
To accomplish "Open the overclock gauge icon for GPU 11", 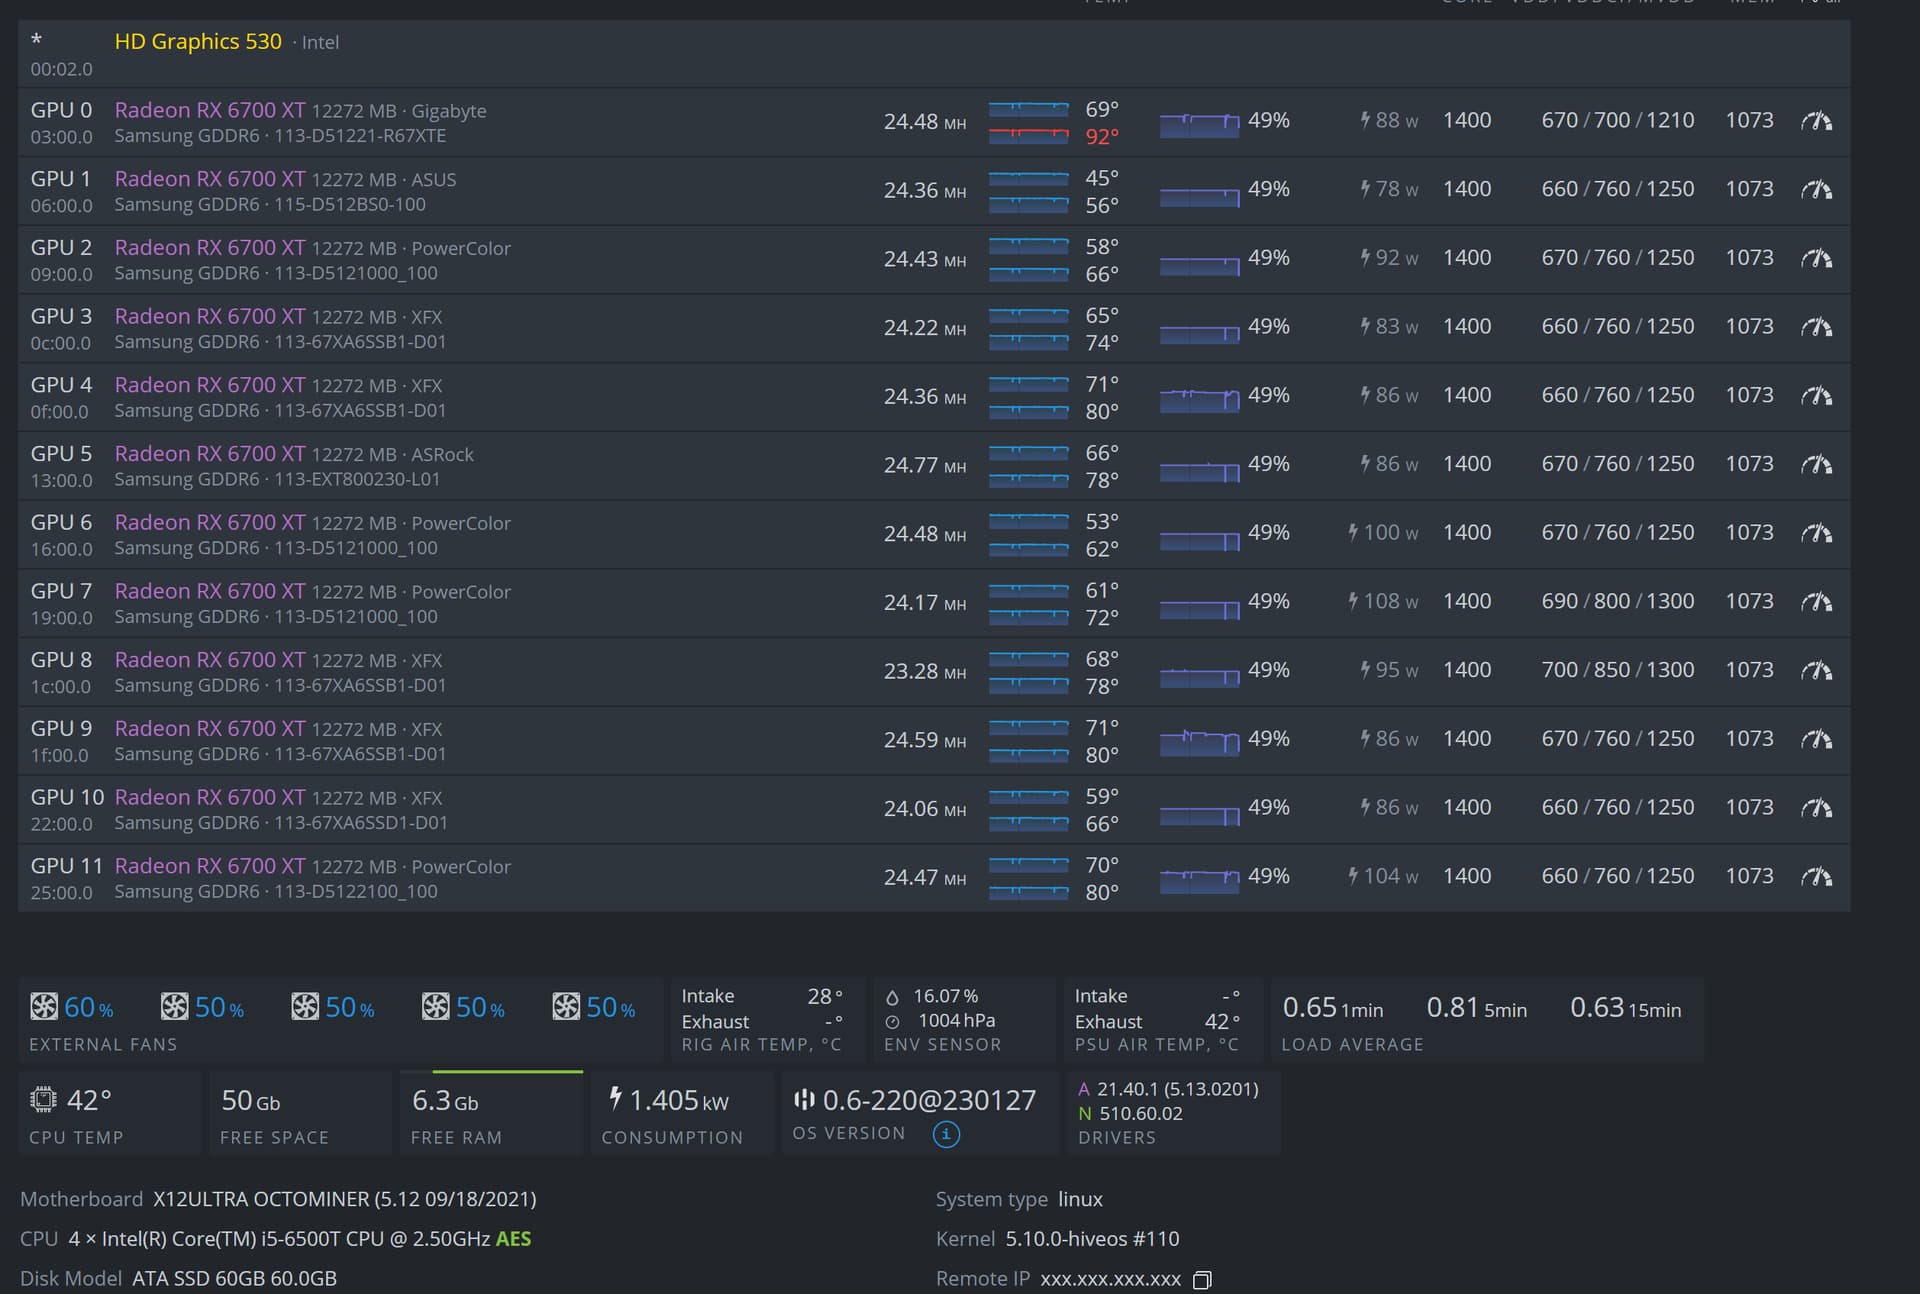I will coord(1818,876).
